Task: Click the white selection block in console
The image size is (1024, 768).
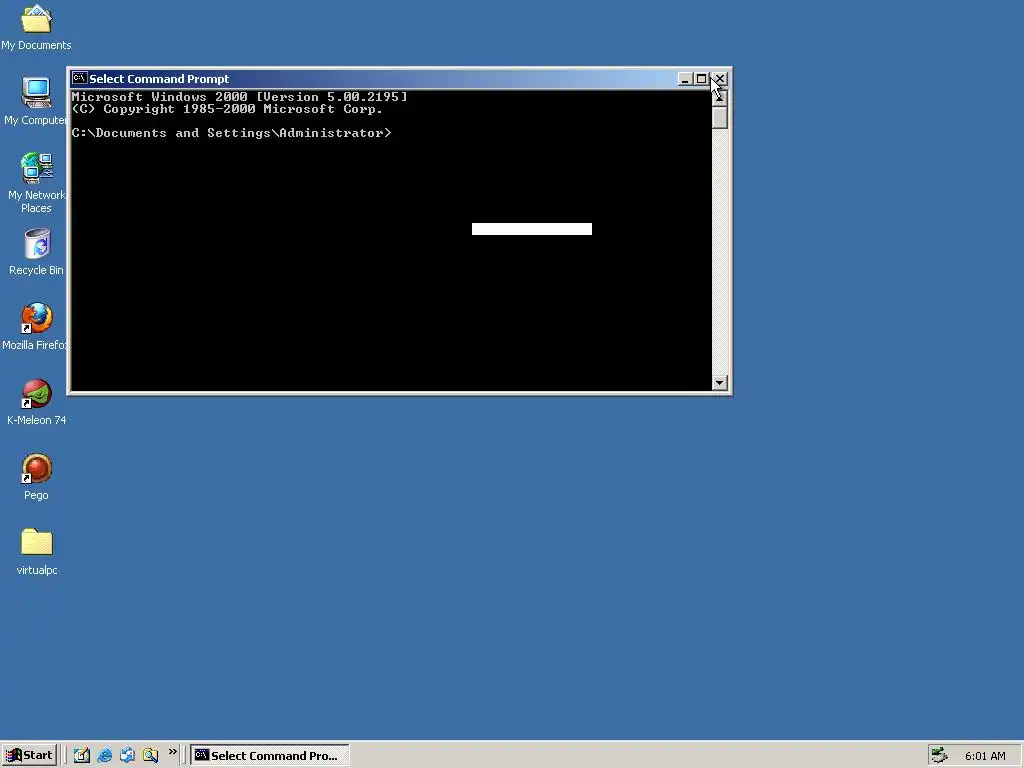Action: click(532, 229)
